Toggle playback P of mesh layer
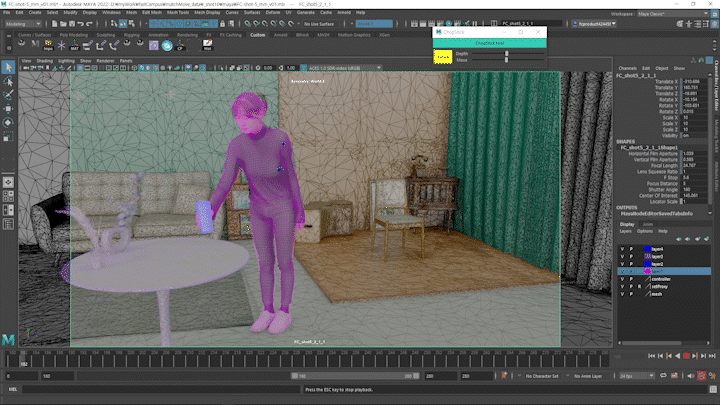The image size is (720, 405). click(631, 294)
